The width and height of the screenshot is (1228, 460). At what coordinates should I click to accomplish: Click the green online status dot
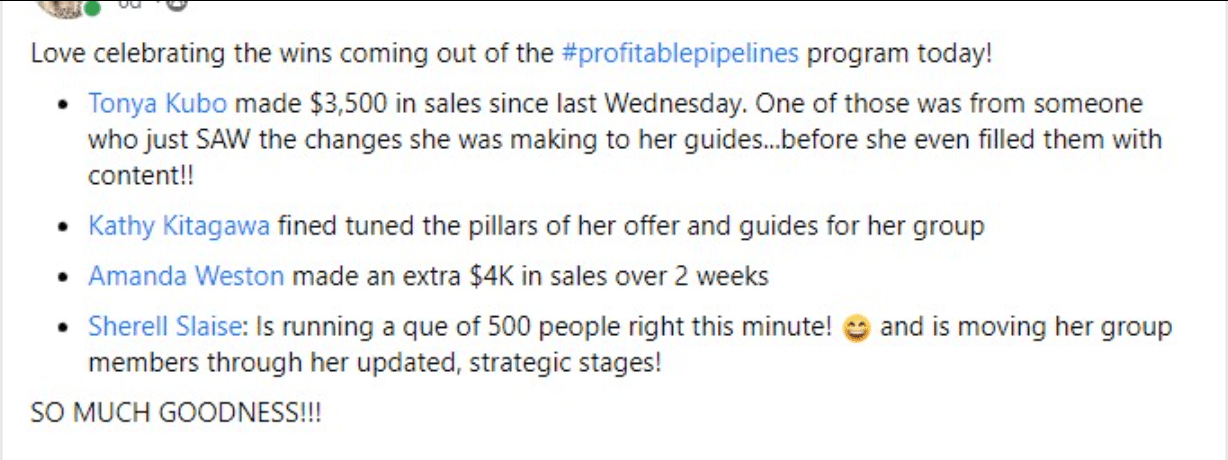click(x=92, y=10)
